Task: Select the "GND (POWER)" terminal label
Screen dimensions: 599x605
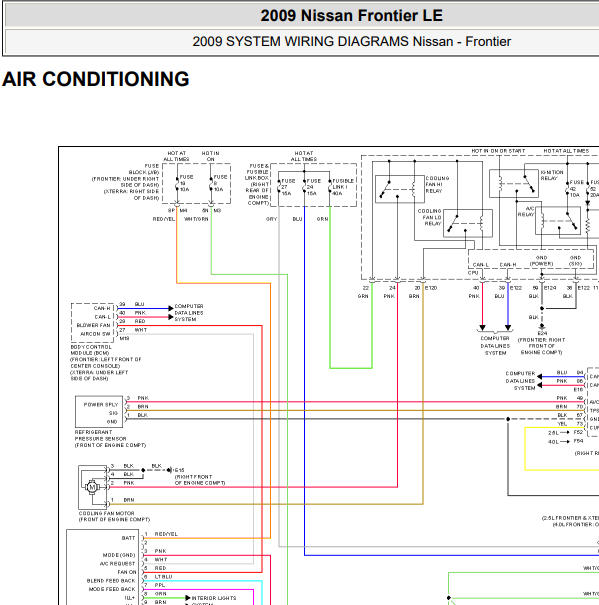Action: (x=541, y=260)
